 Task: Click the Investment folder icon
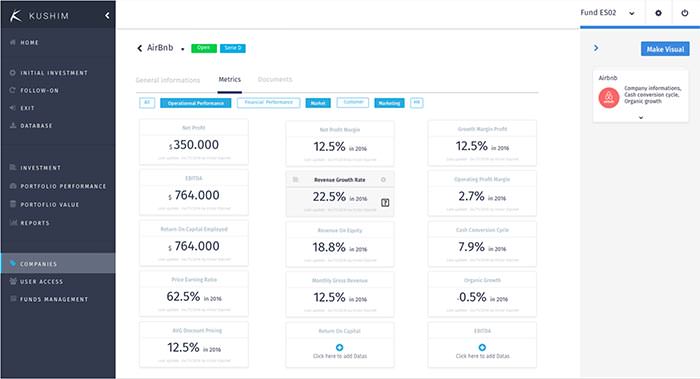tap(12, 167)
